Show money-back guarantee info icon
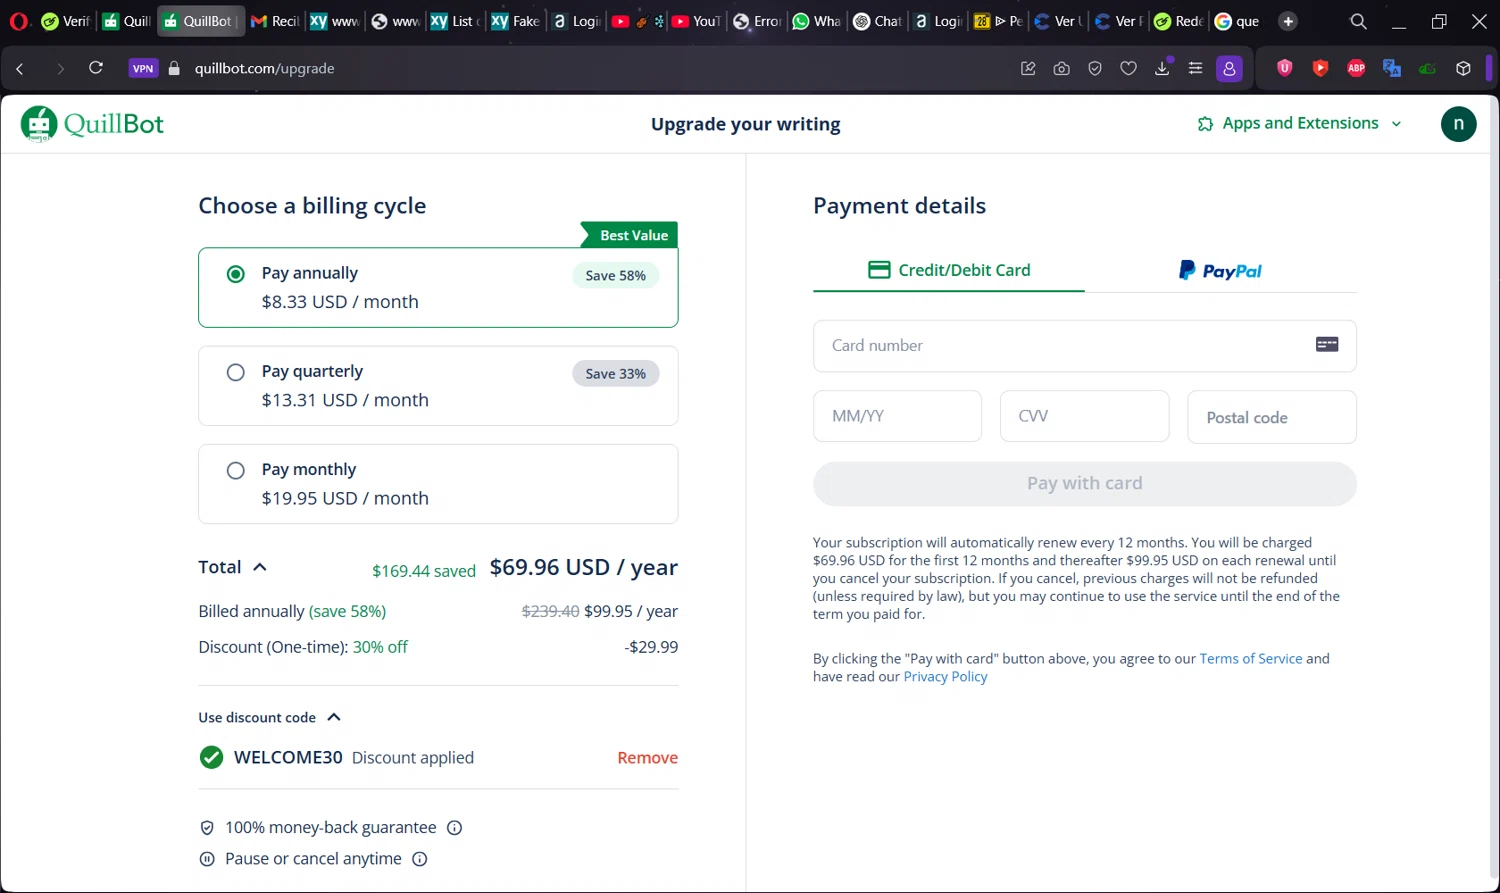1500x893 pixels. pos(454,828)
